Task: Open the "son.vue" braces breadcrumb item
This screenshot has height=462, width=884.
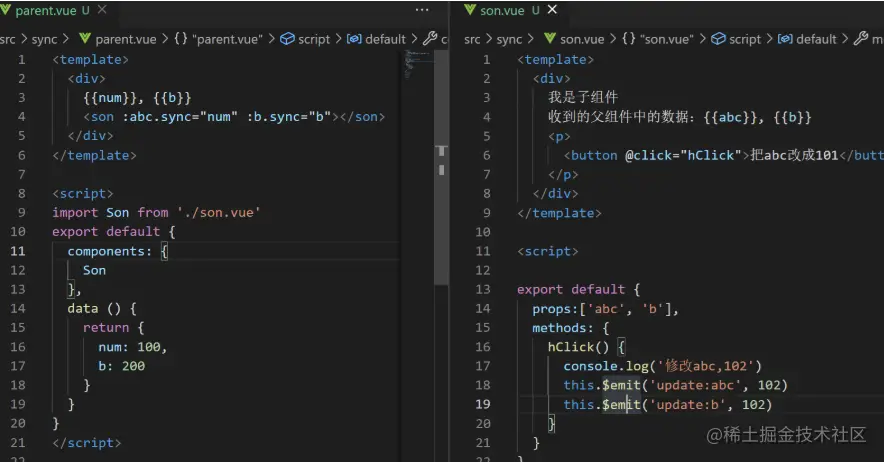Action: point(658,39)
